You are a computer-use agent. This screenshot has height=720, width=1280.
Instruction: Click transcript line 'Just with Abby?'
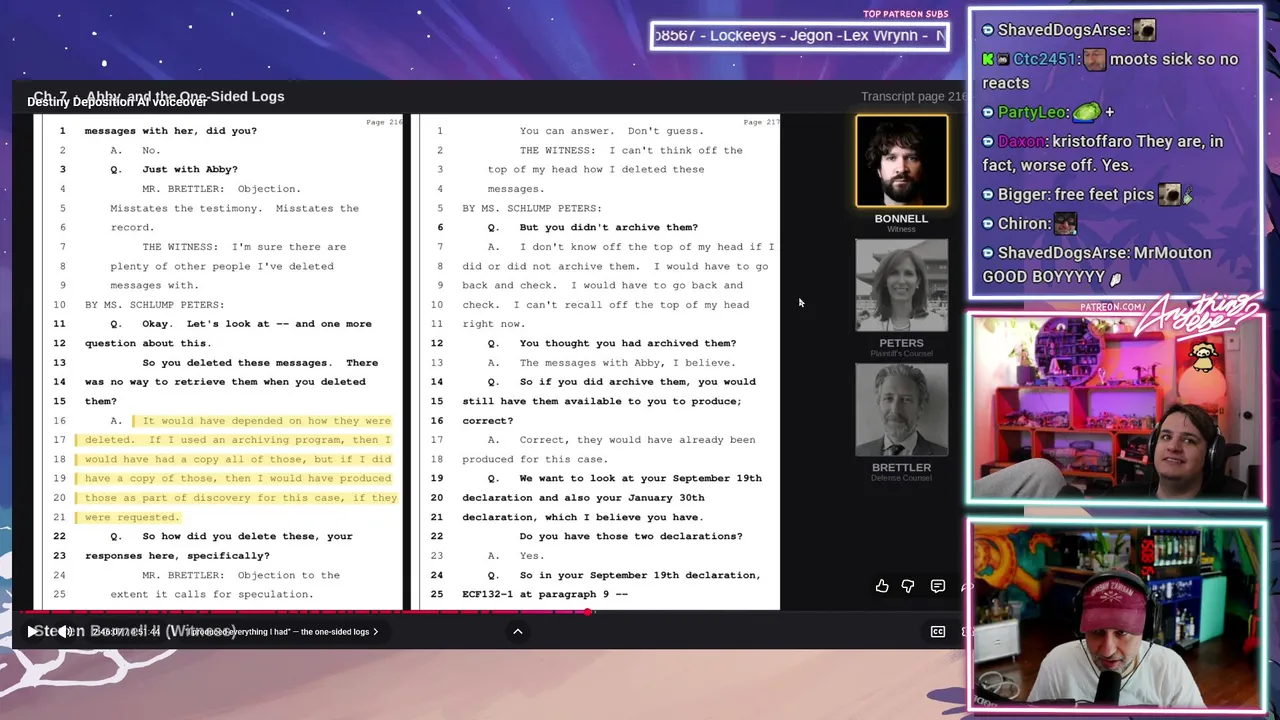point(189,169)
